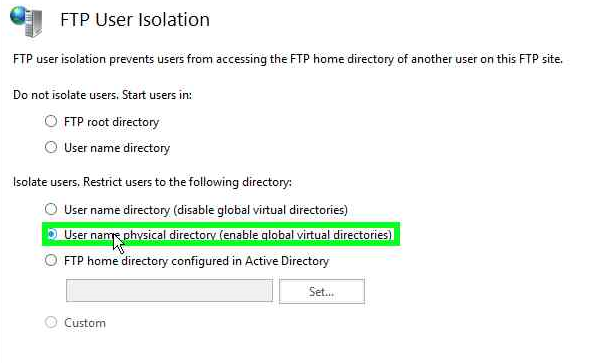Pick FTP home directory in Active Directory radio circle
This screenshot has height=363, width=592.
tap(51, 260)
